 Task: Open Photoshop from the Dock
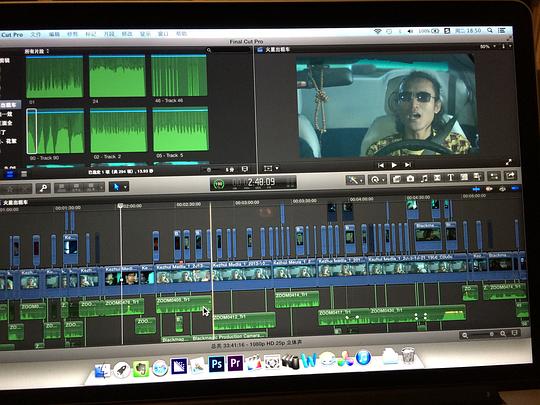coord(216,364)
